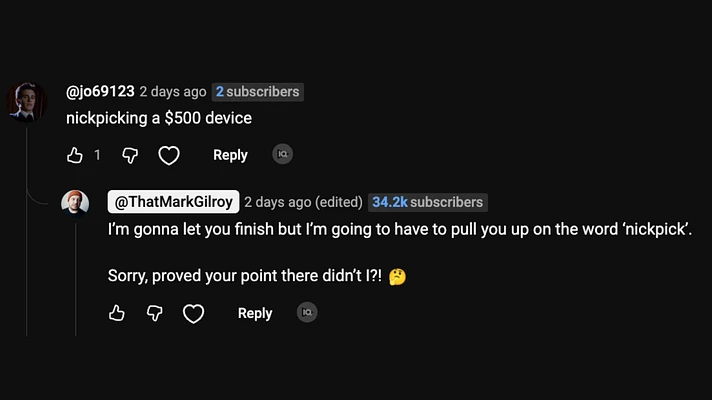712x400 pixels.
Task: Dislike the reply from @ThatMarkGilroy
Action: coord(154,313)
